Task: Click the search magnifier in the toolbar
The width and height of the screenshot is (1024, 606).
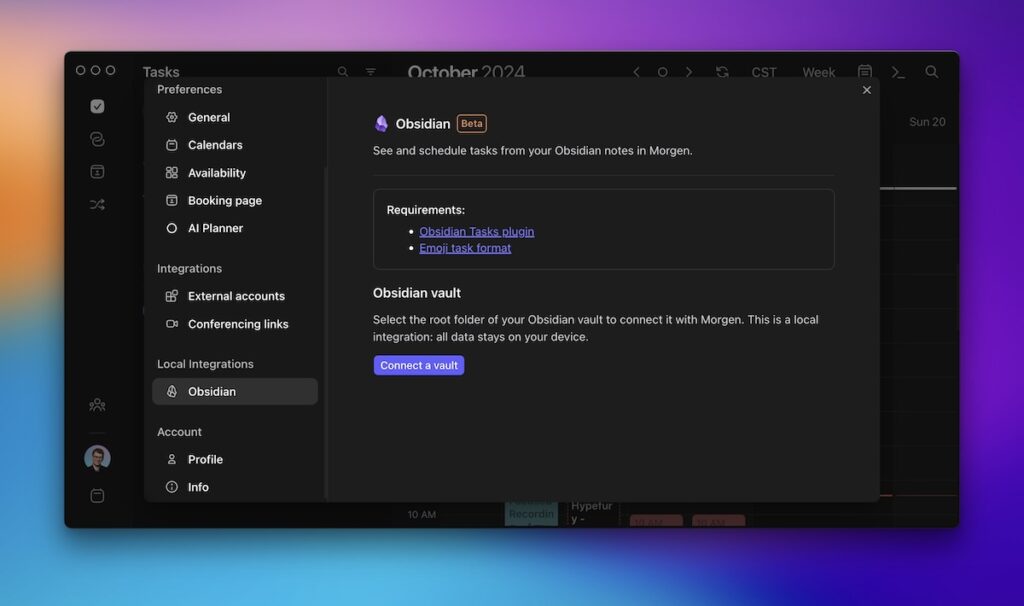Action: tap(343, 72)
